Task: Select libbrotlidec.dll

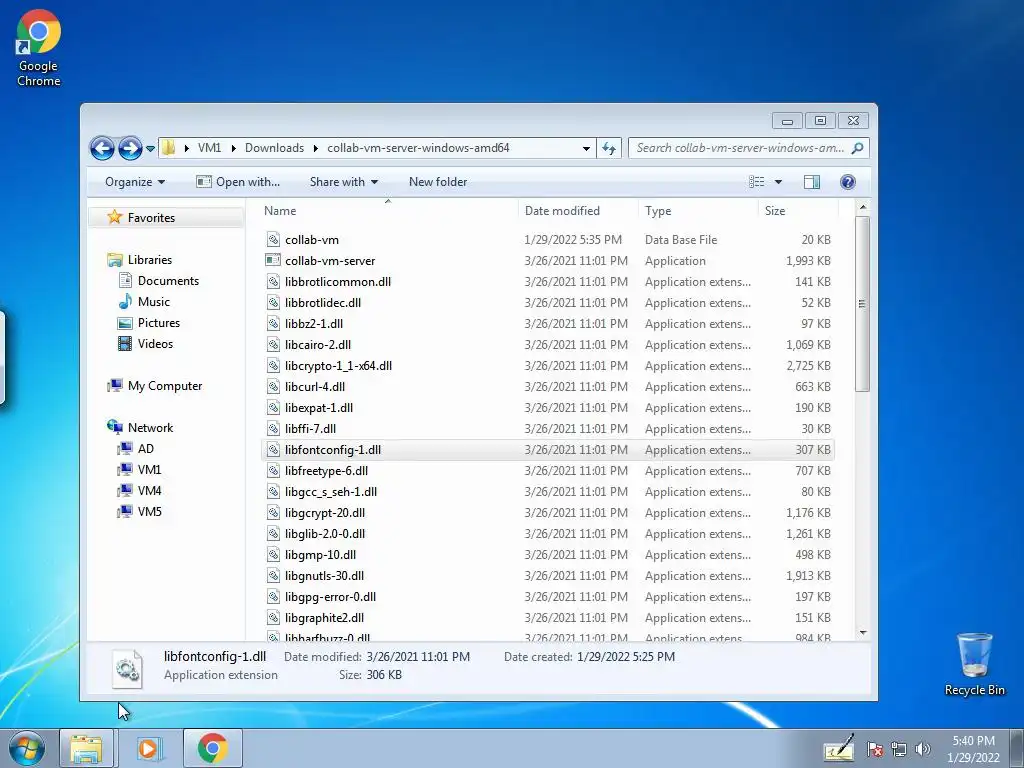Action: pyautogui.click(x=547, y=302)
